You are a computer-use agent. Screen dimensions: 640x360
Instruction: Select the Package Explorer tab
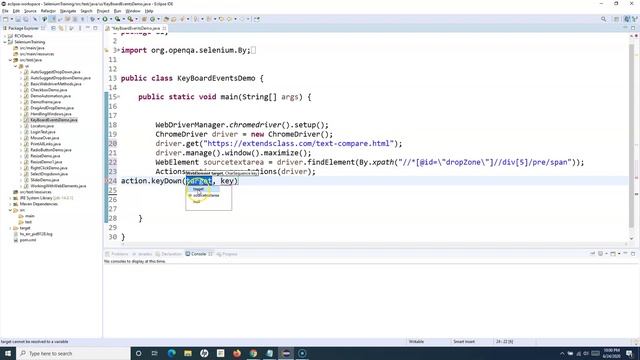[x=23, y=28]
